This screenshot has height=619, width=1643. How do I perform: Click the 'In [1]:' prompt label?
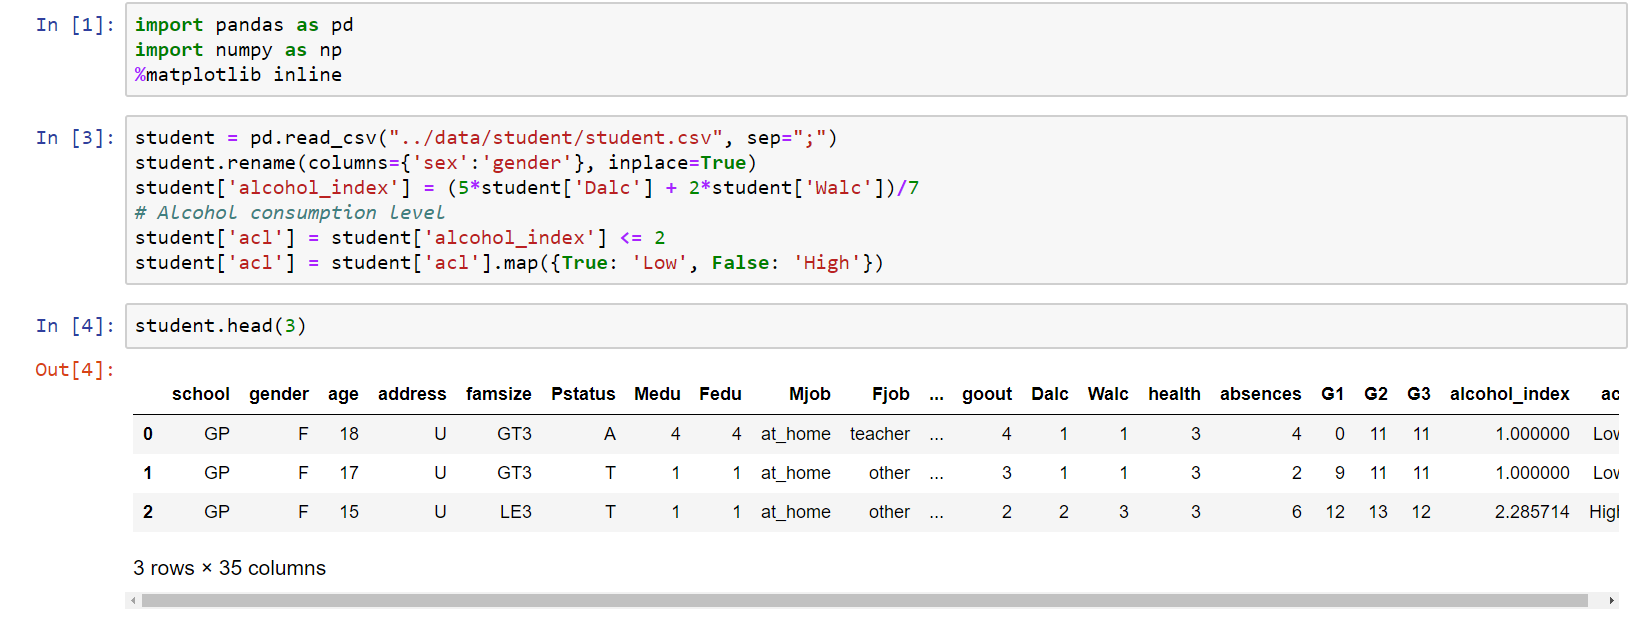coord(75,25)
